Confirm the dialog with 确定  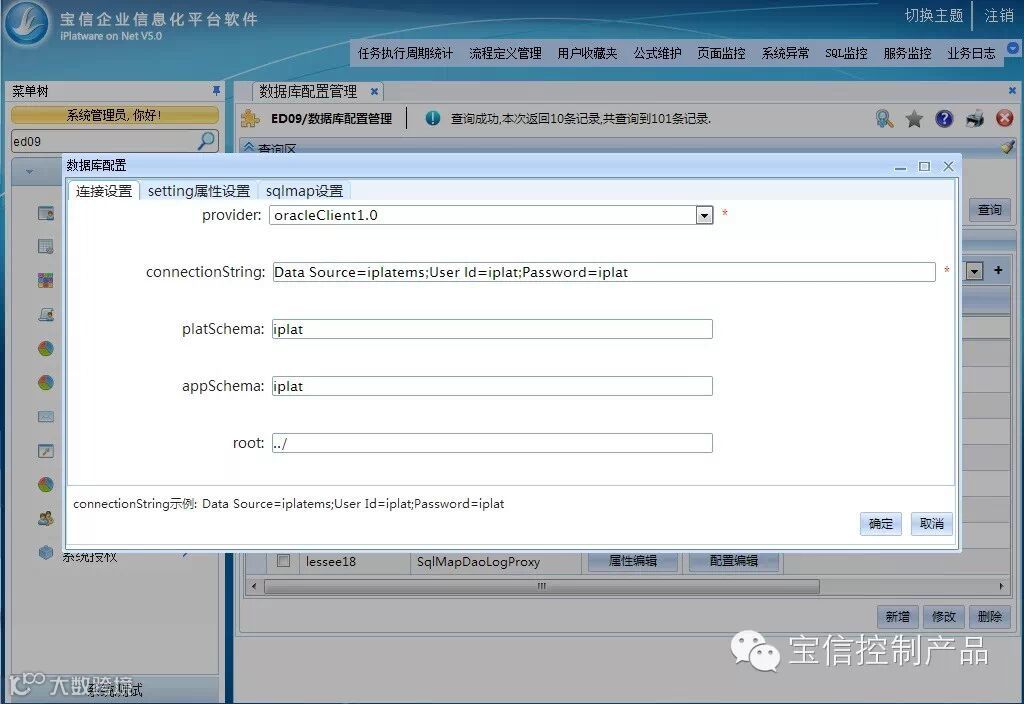coord(880,524)
